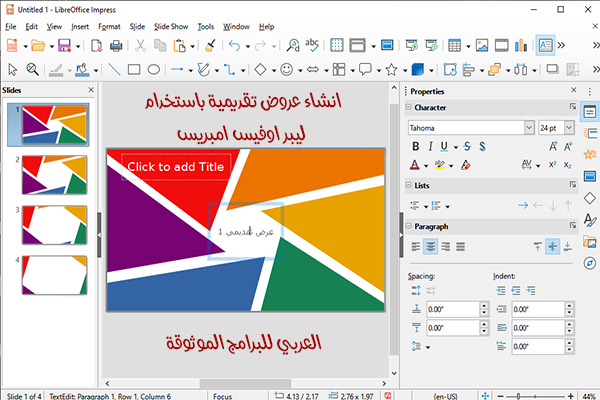Click Increase Font Size button
The width and height of the screenshot is (600, 400).
[553, 146]
